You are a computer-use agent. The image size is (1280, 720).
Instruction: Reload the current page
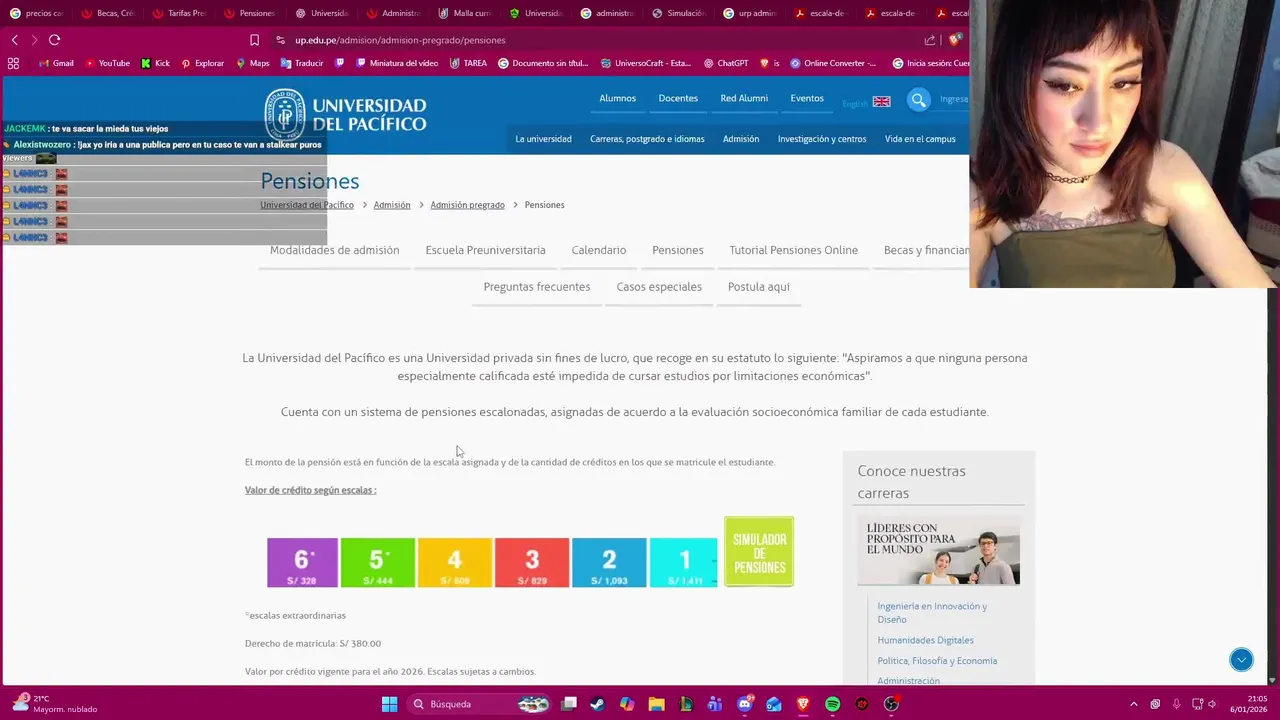point(54,40)
